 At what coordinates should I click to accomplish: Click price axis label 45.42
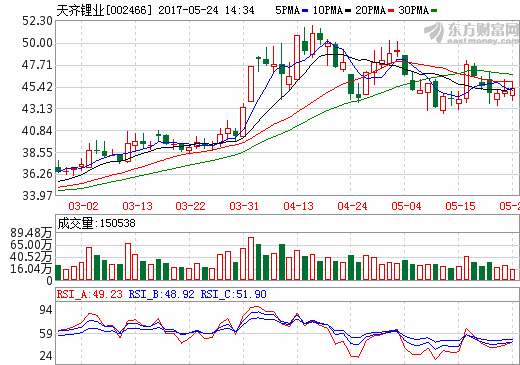[x=37, y=87]
